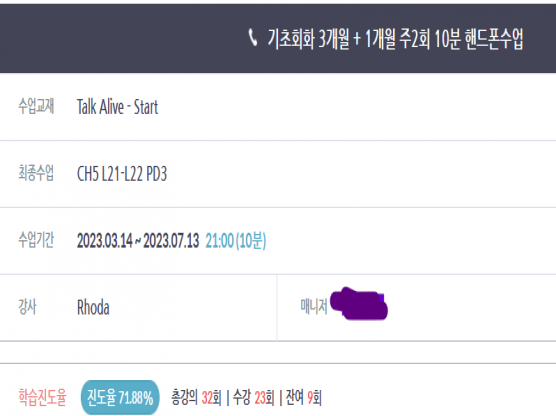Select the date range 2023.03.14~2023.07.13
This screenshot has width=556, height=416.
click(138, 241)
